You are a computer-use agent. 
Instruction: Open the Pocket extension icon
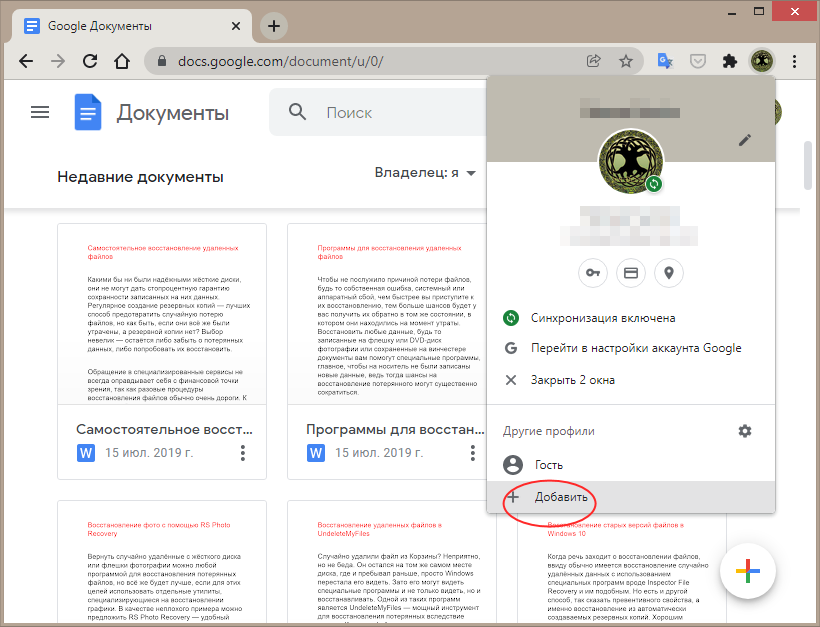coord(698,61)
